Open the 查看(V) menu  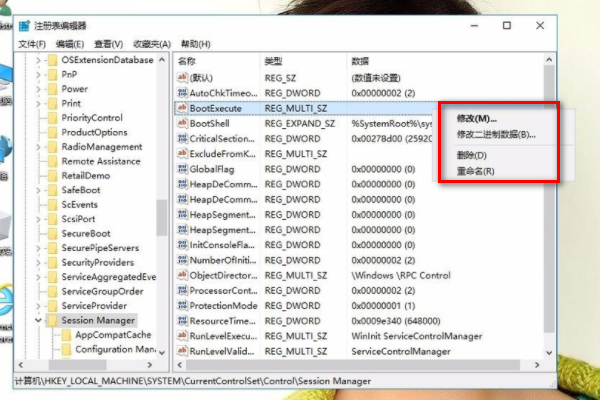[109, 44]
